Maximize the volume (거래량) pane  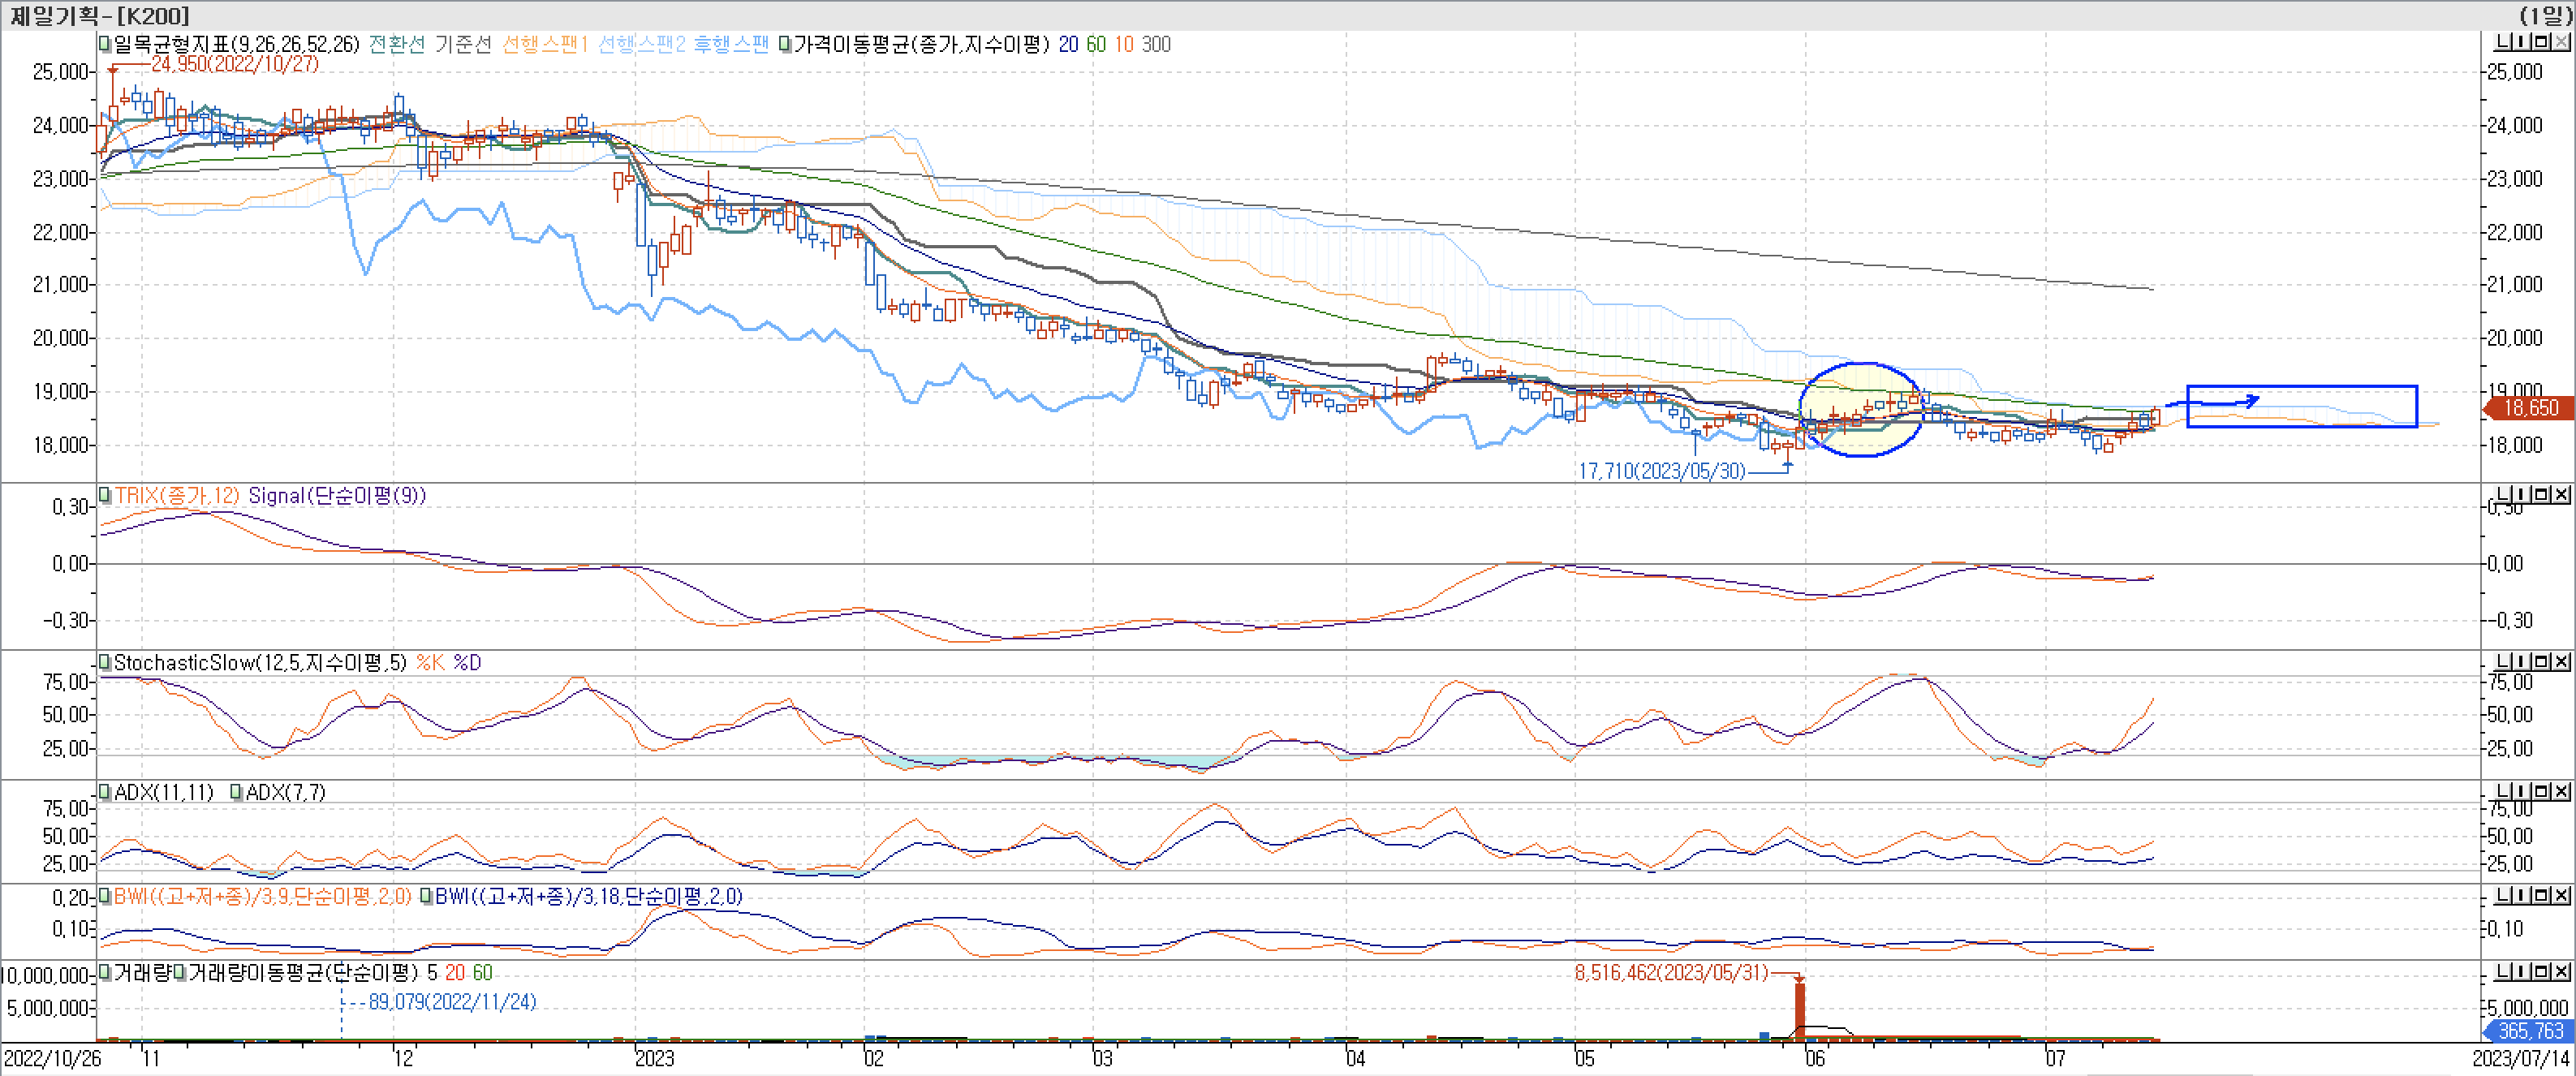coord(2541,972)
